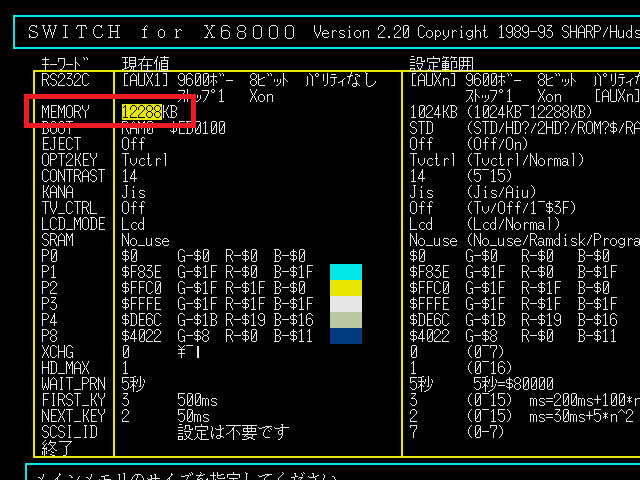Click the (Lcd/Normal) range text

point(513,224)
